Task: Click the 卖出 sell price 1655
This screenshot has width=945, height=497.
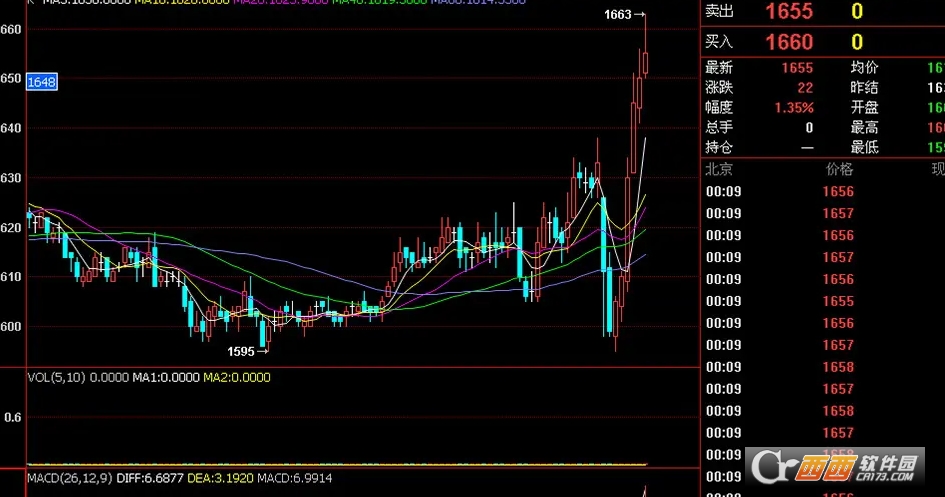Action: (789, 13)
